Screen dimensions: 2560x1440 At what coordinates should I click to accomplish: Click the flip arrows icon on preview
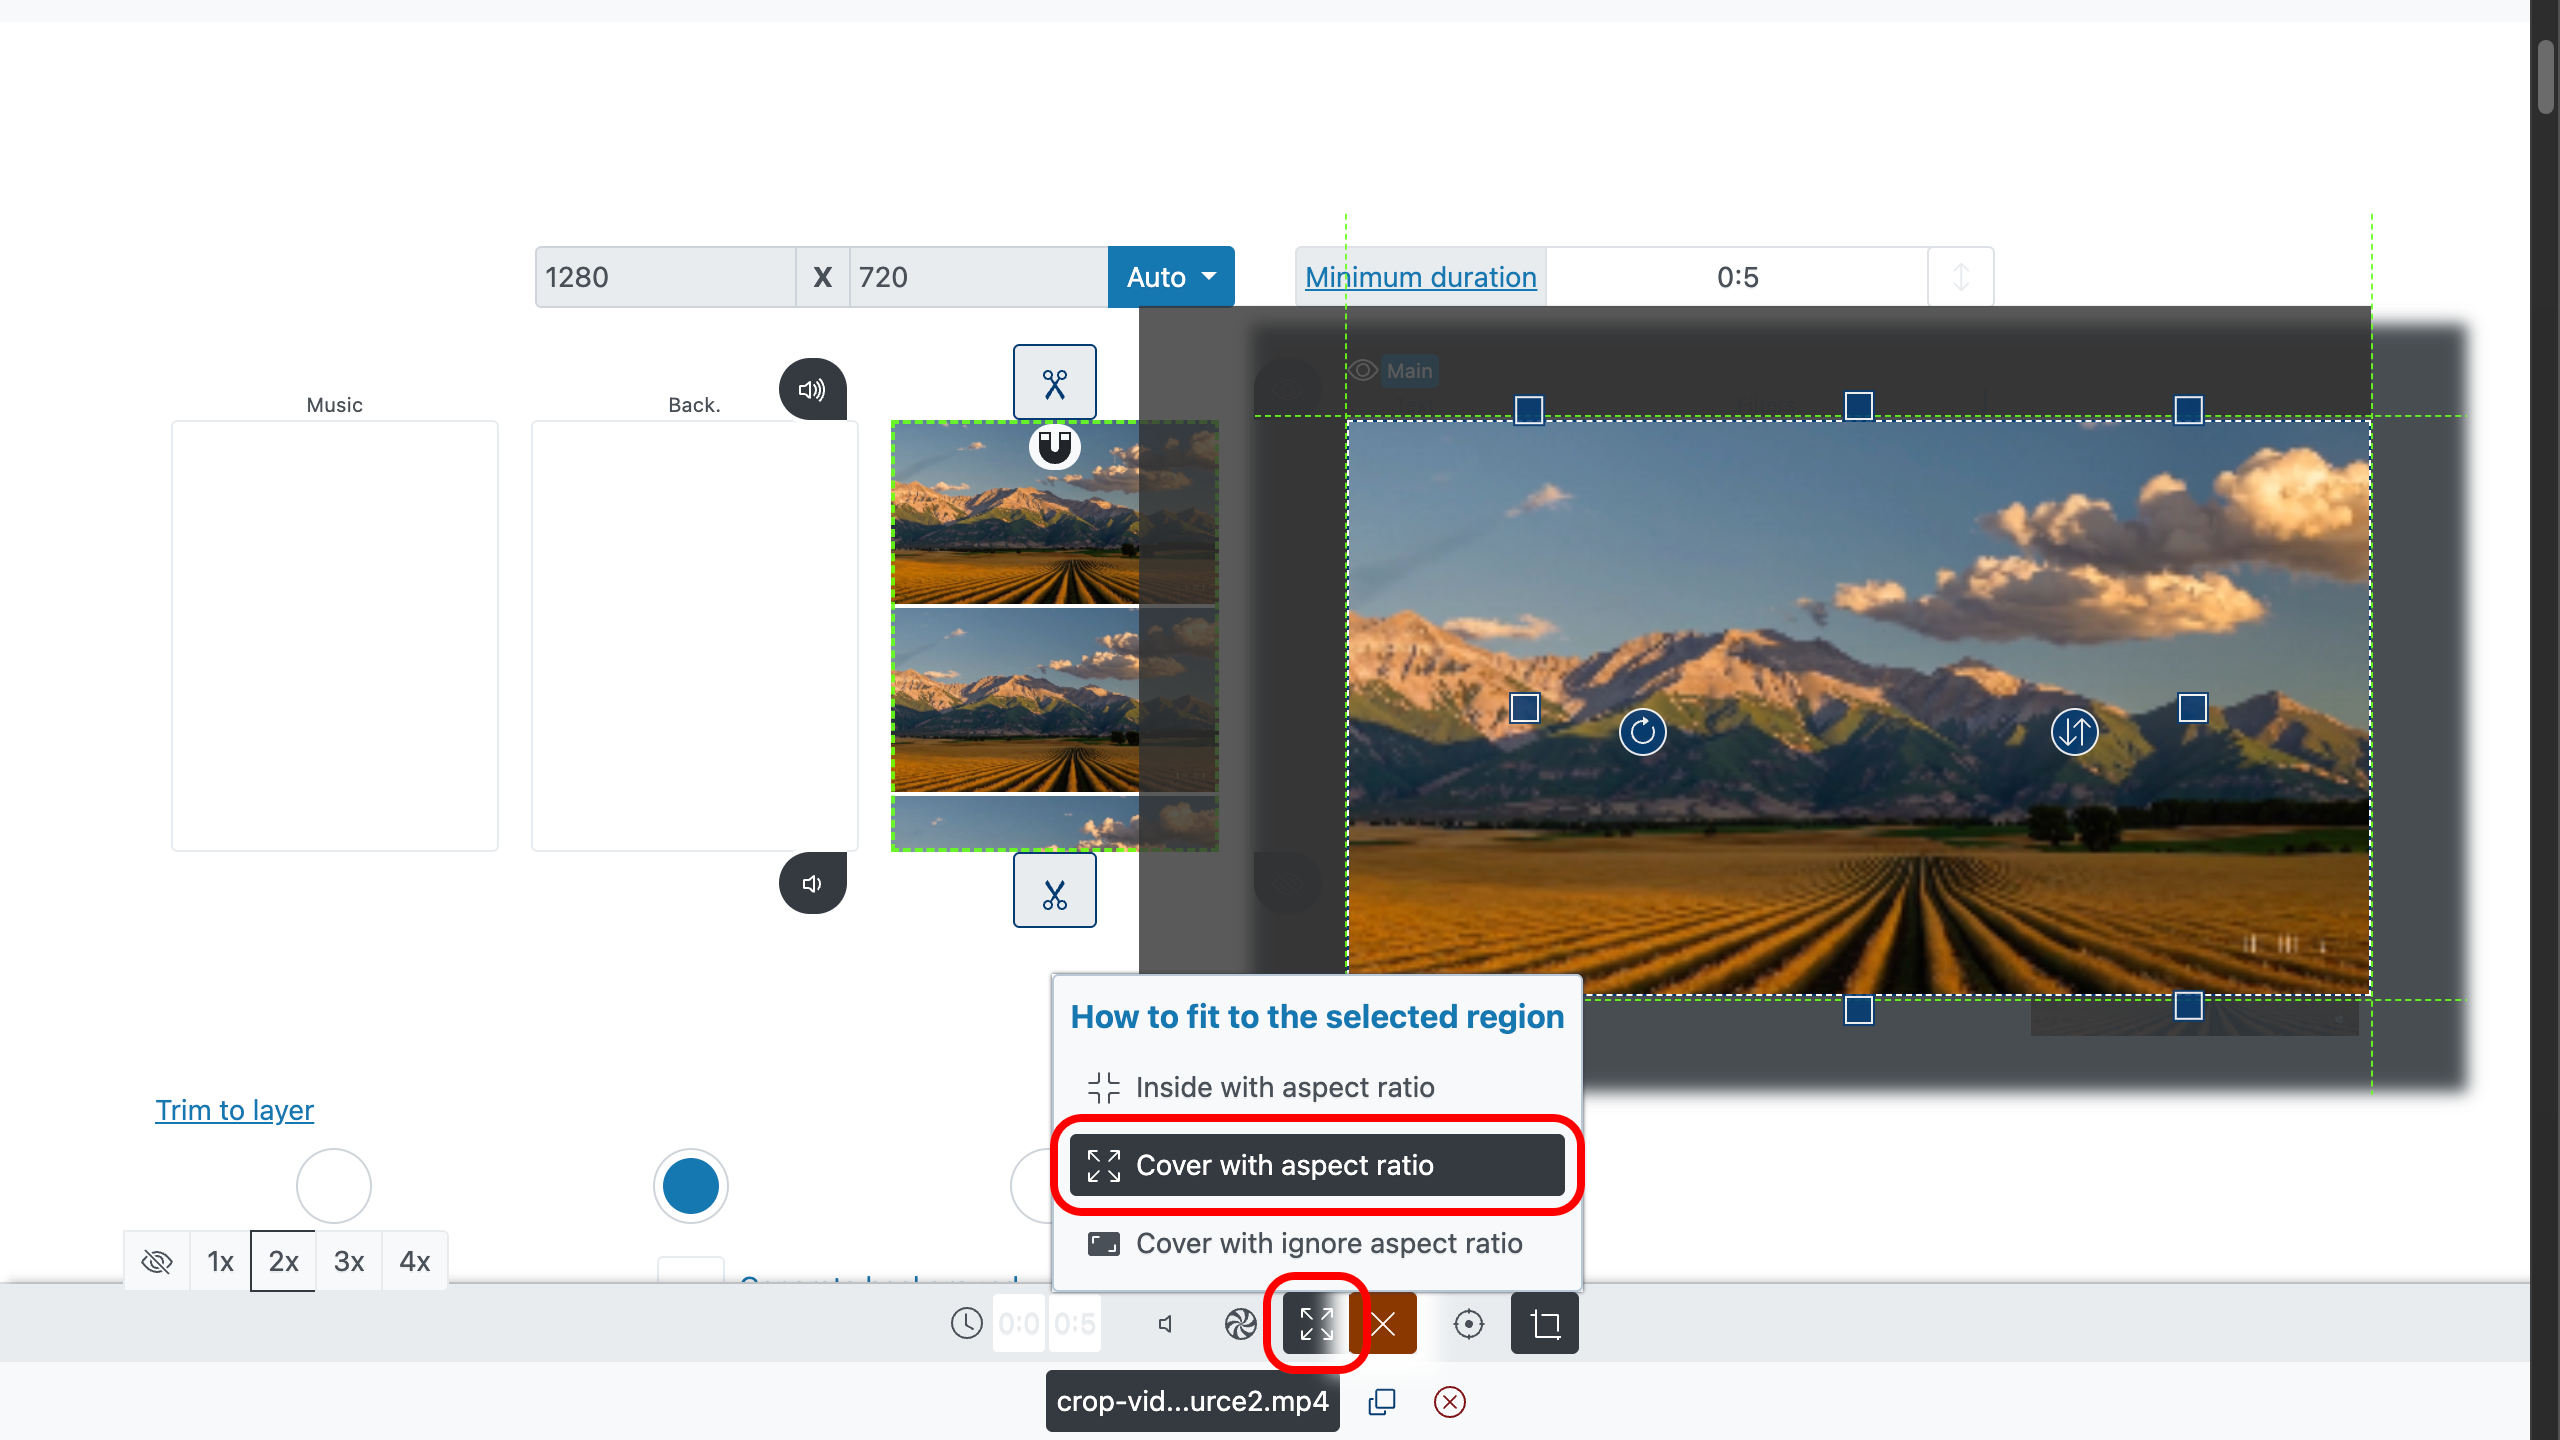click(2074, 732)
